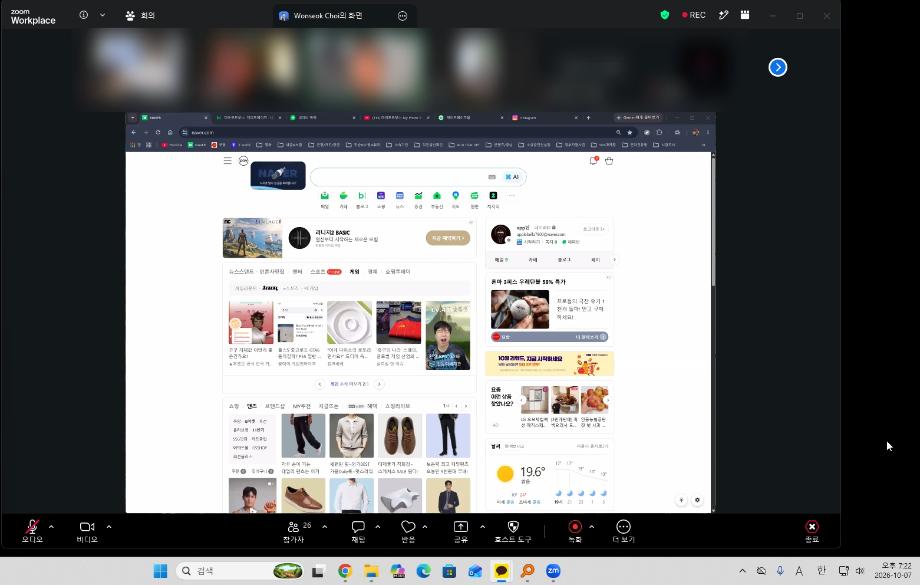
Task: Open the Zoom annotation wand icon
Action: (x=723, y=15)
